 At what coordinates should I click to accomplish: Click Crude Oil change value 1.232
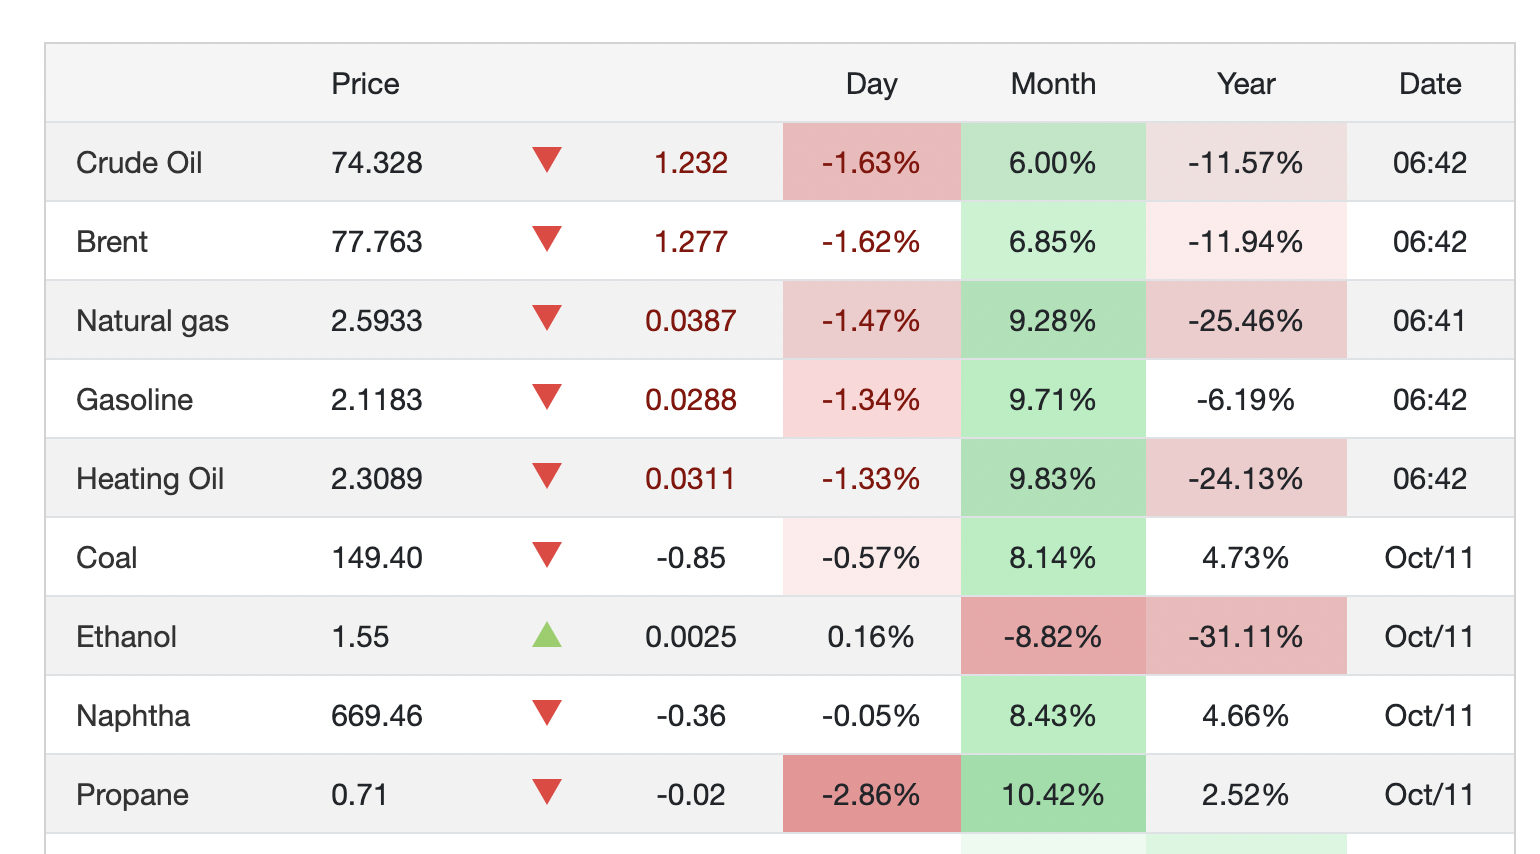tap(691, 162)
